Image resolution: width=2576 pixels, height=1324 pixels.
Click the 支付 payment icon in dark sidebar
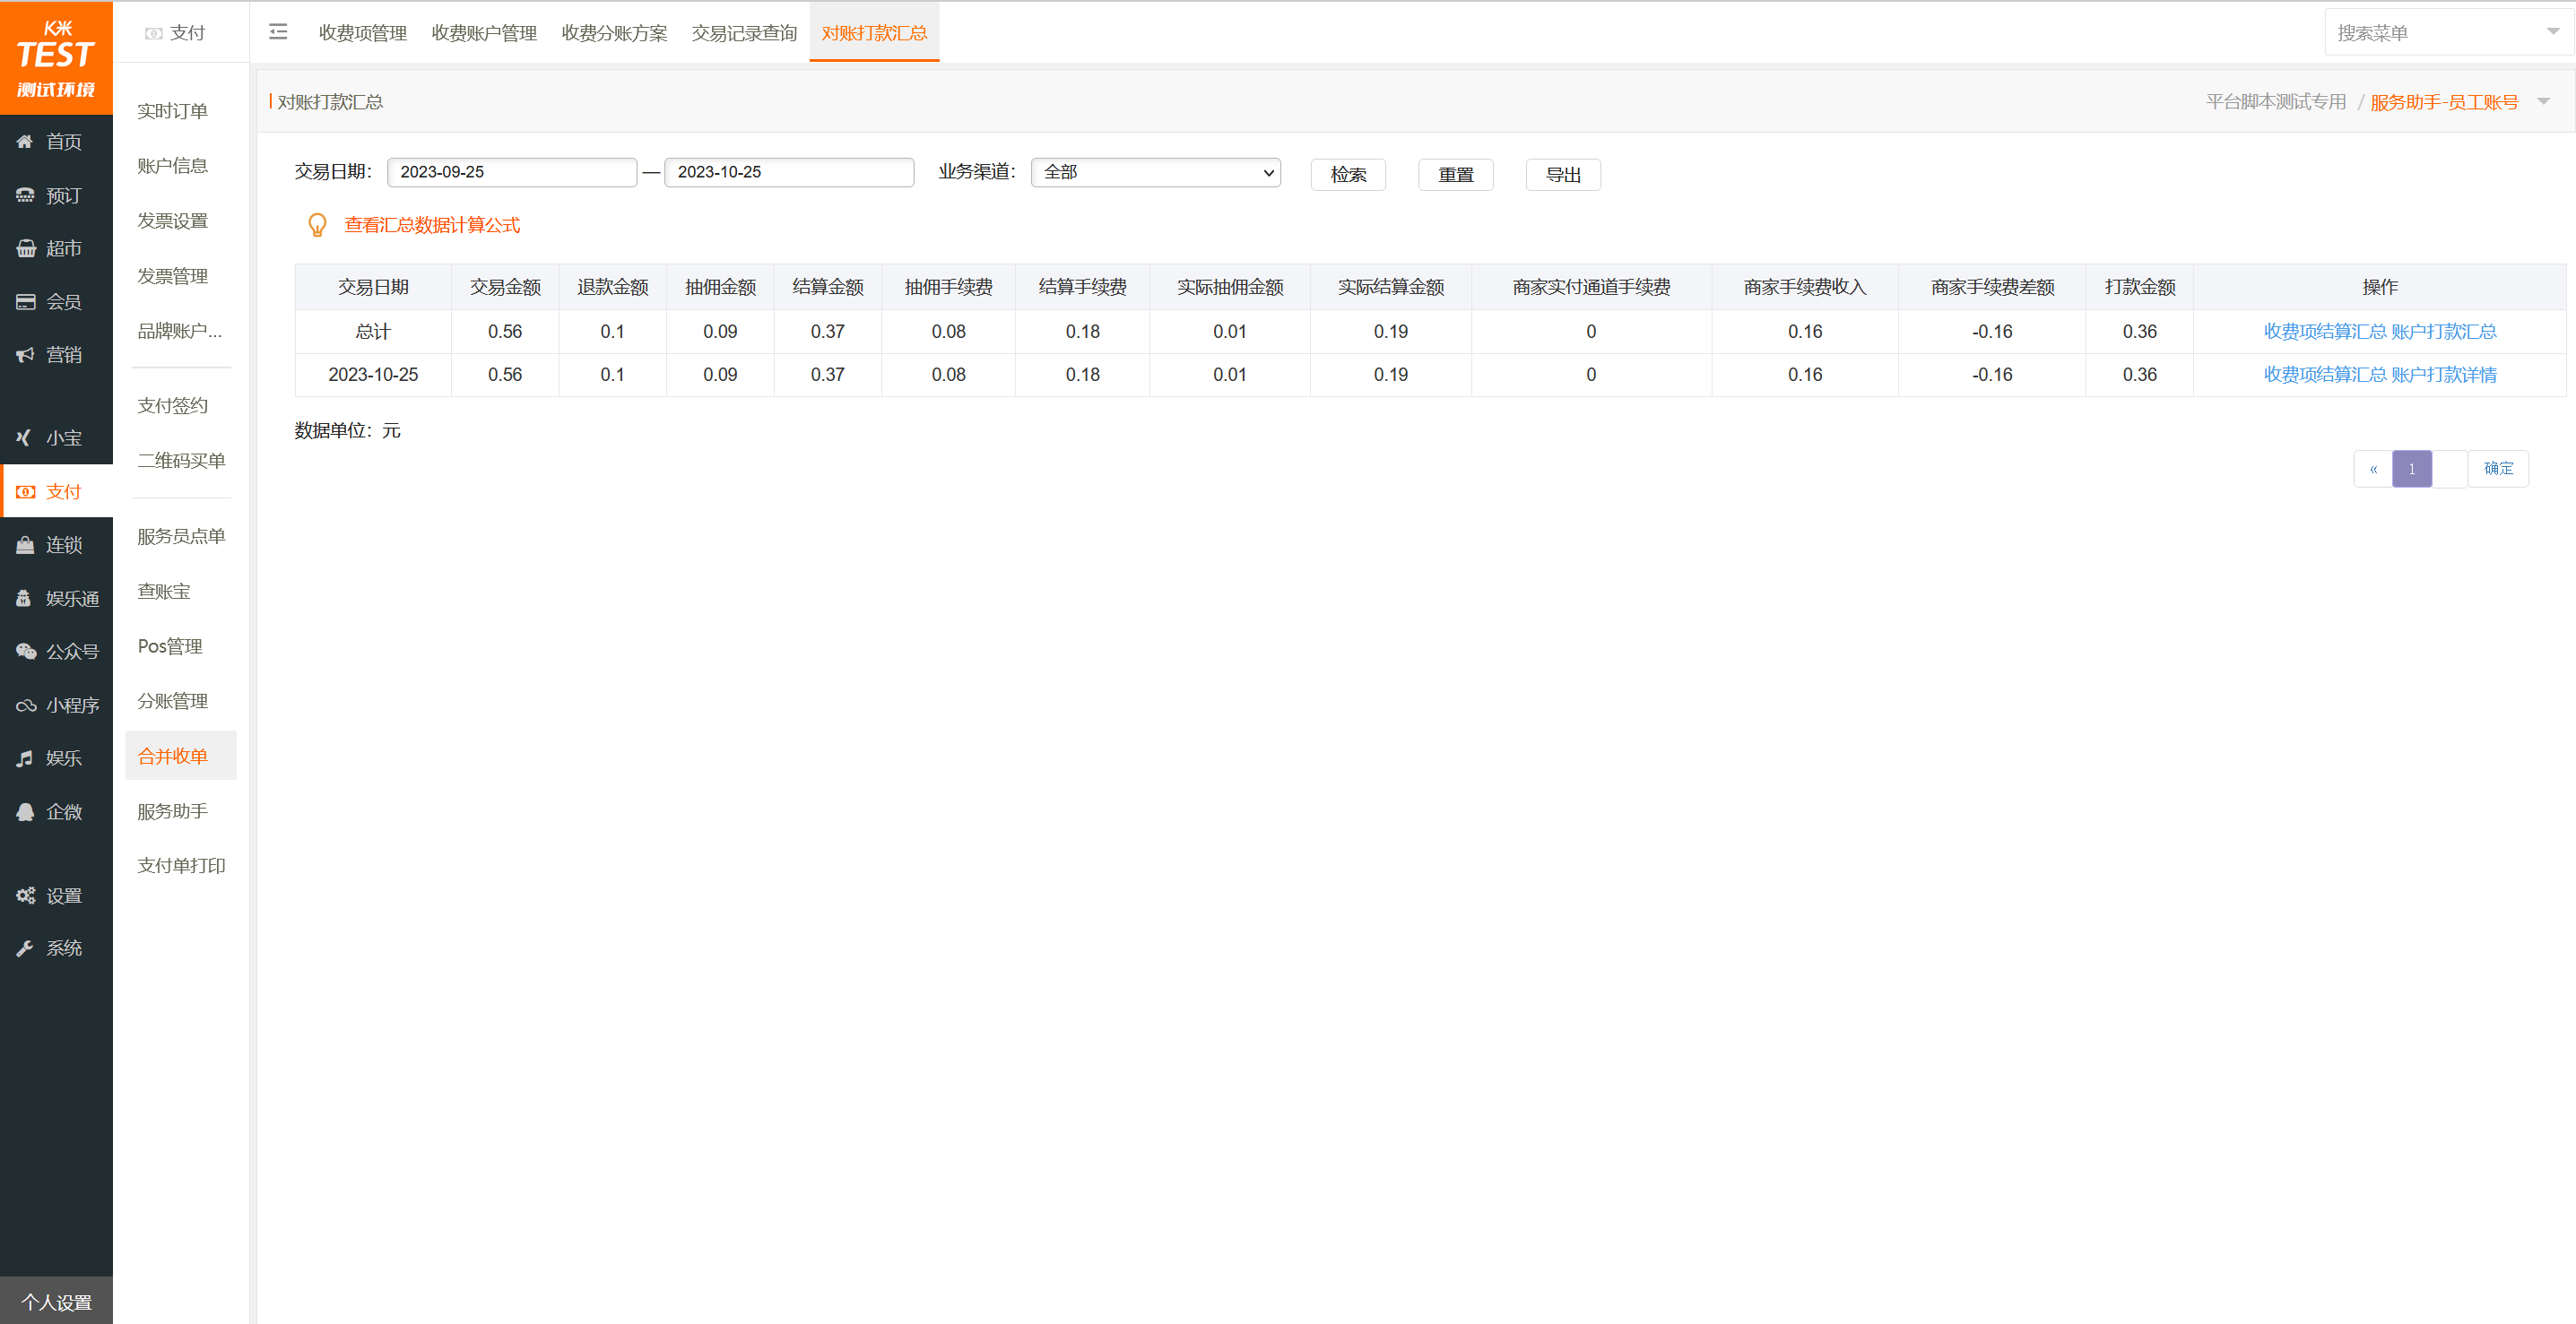(25, 492)
